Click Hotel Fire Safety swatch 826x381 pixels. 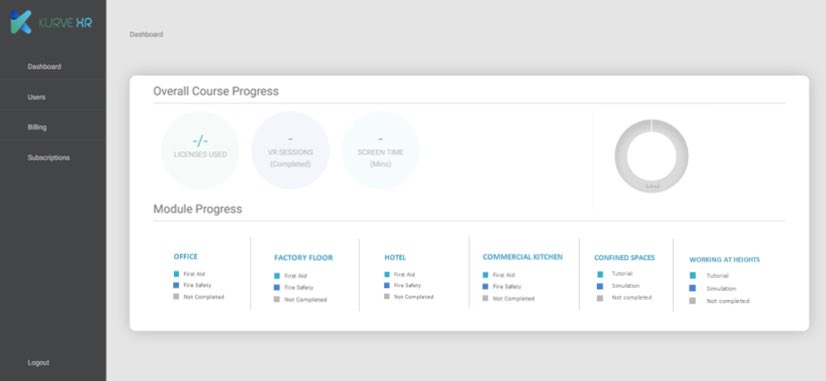tap(387, 285)
